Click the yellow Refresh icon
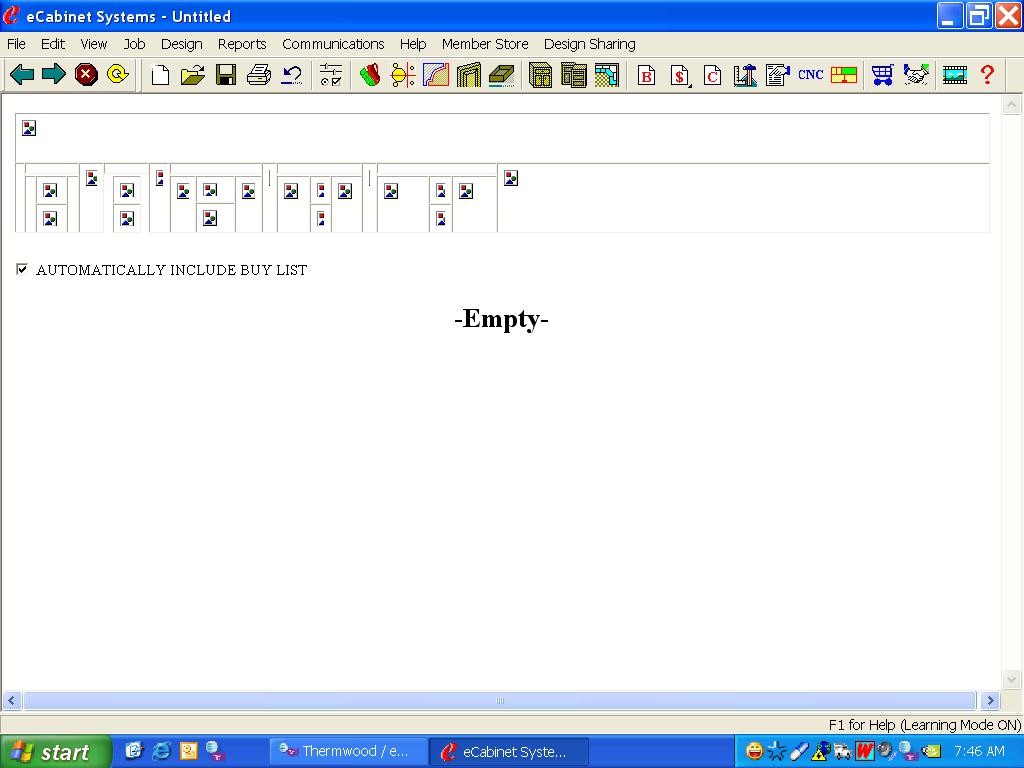This screenshot has height=768, width=1024. pyautogui.click(x=118, y=74)
